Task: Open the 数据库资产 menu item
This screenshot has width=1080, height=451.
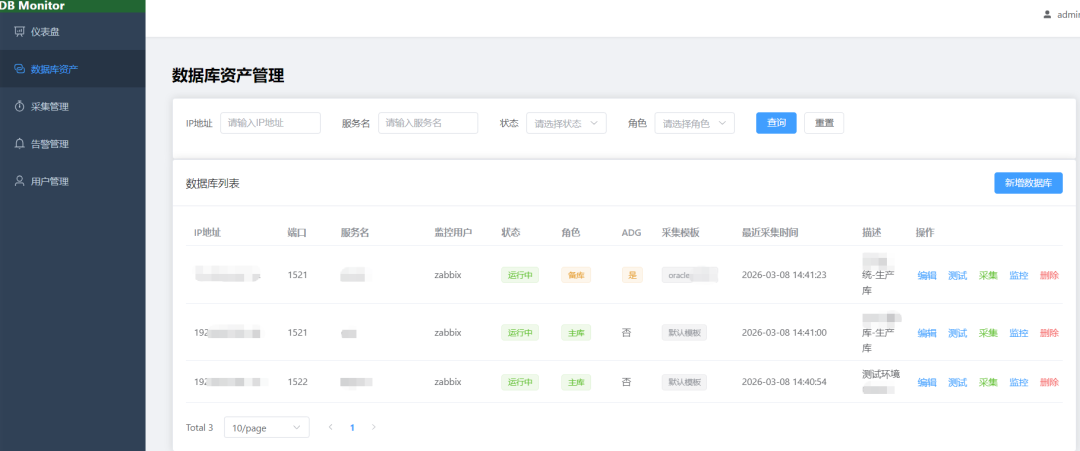Action: [72, 69]
